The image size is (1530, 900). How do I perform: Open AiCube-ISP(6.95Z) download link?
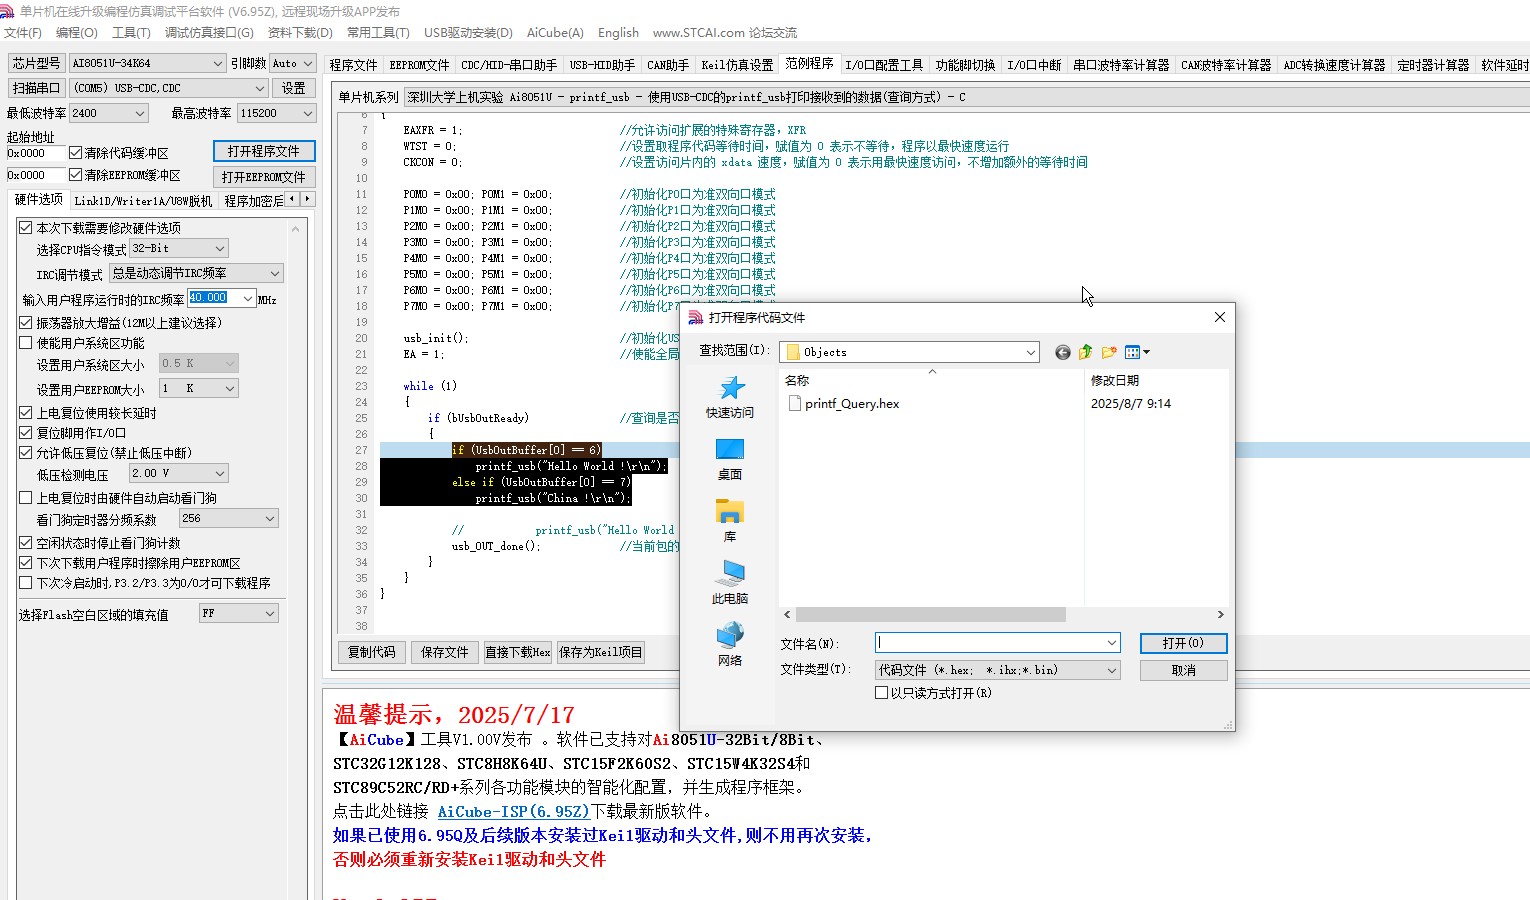tap(514, 812)
